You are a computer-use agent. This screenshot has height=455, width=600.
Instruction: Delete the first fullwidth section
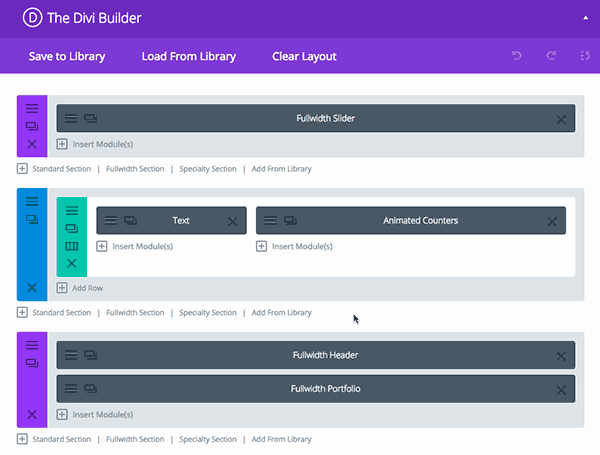(x=32, y=144)
